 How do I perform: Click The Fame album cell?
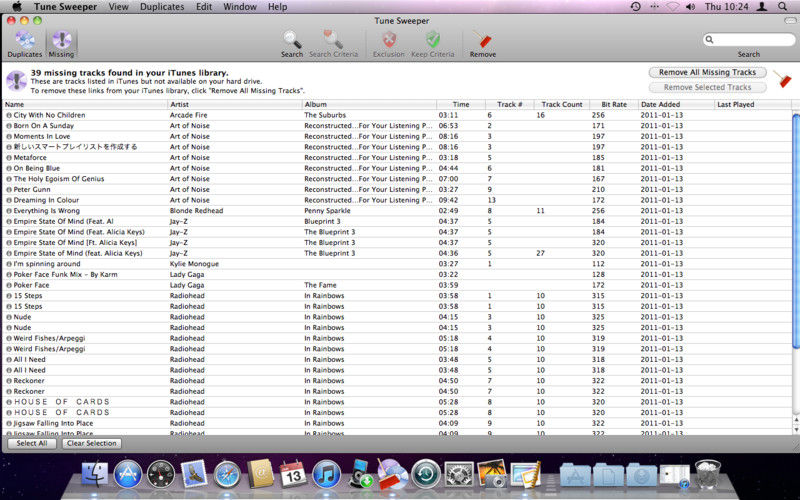320,285
